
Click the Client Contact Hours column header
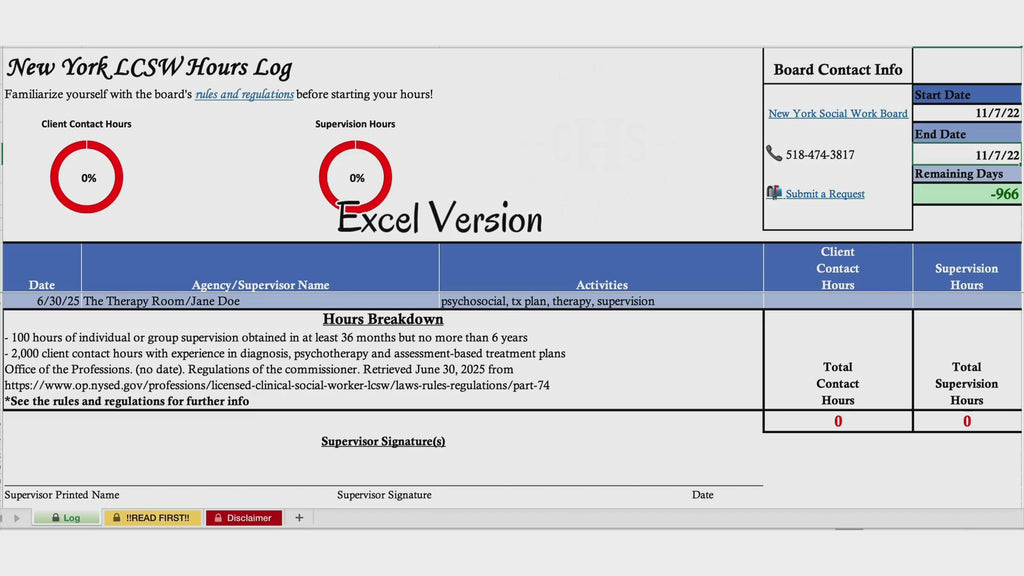pyautogui.click(x=838, y=268)
